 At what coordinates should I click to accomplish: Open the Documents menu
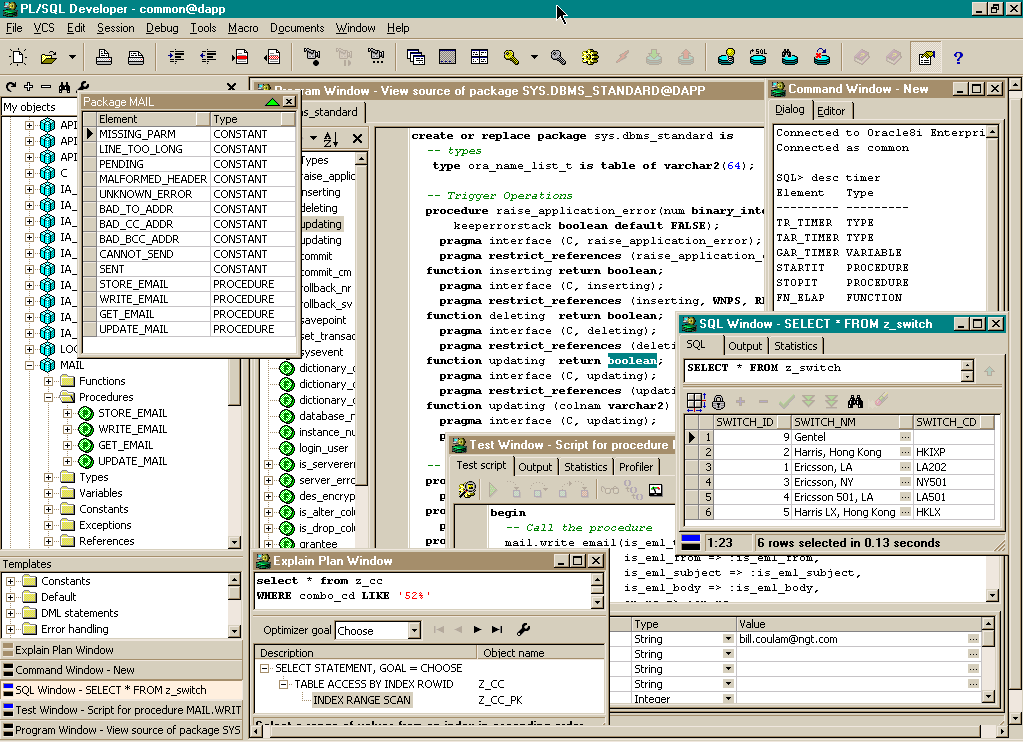297,28
